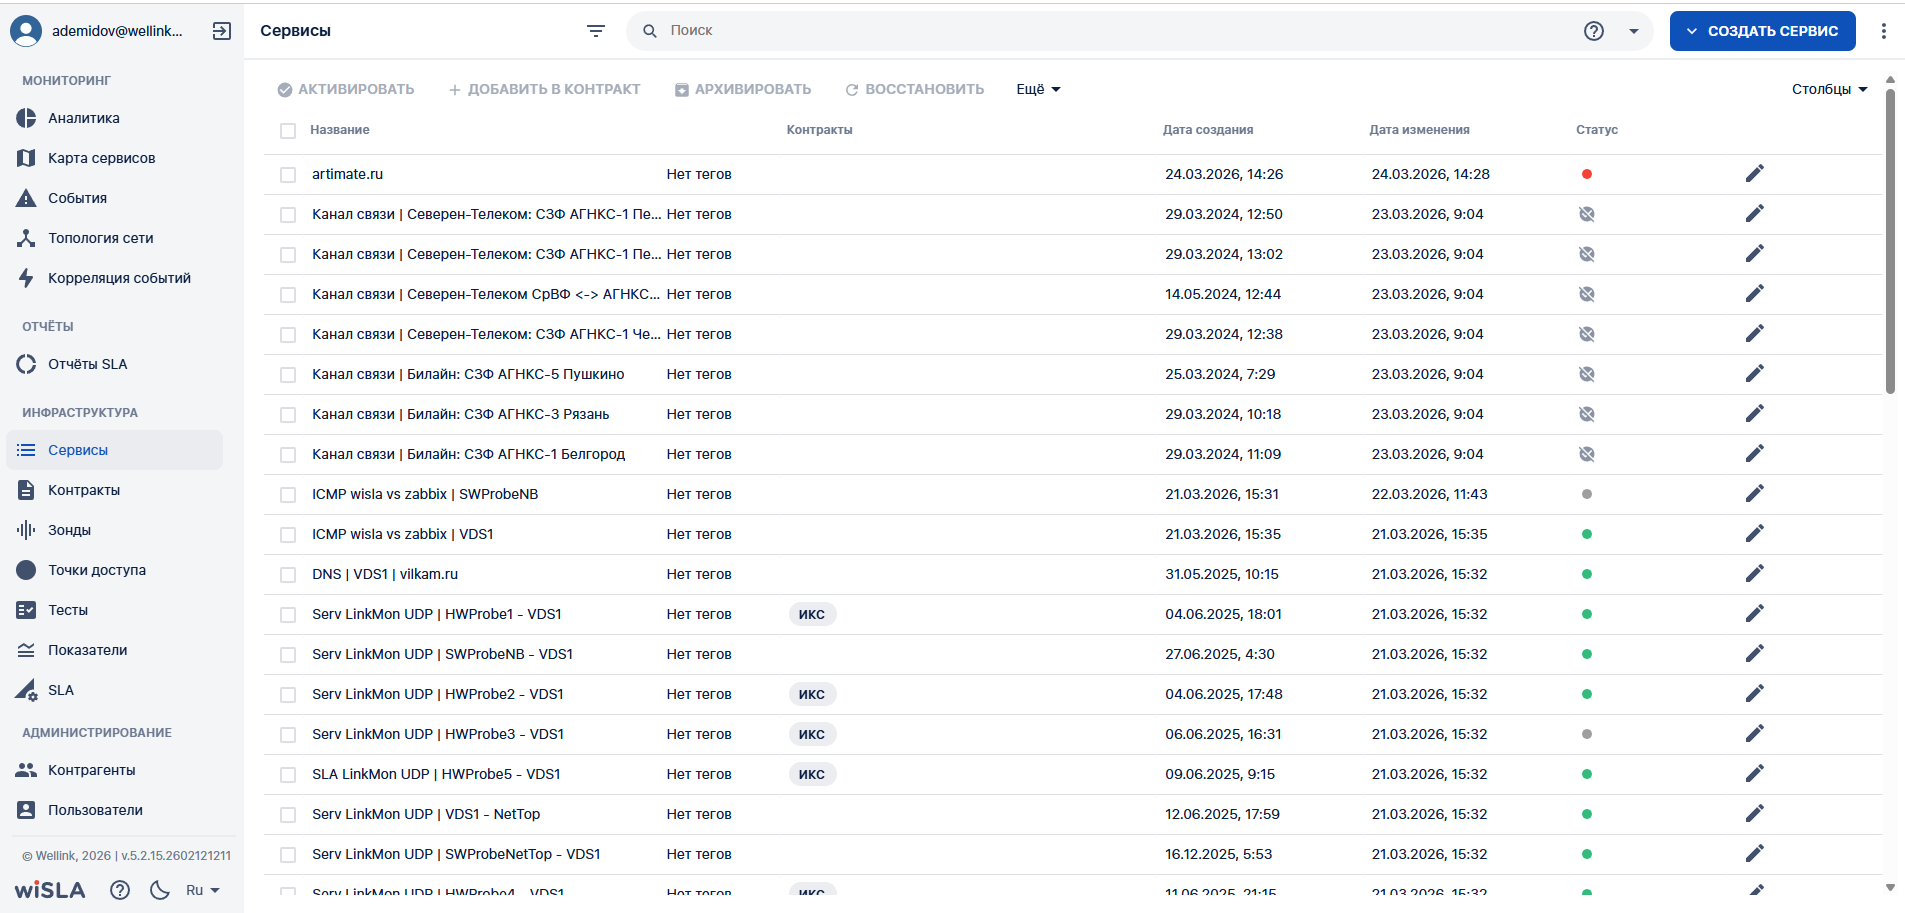
Task: Open the three-dot menu in header
Action: (x=1883, y=31)
